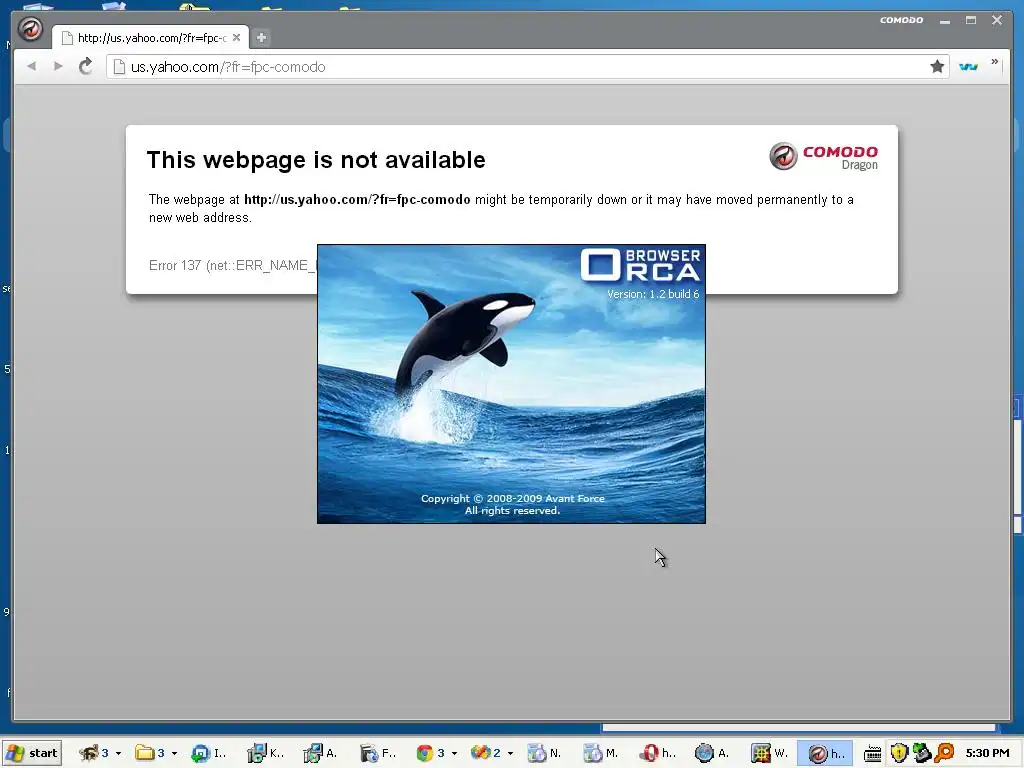Click the 'A.' taskbar button next to 'K..'
Viewport: 1024px width, 768px height.
pos(322,753)
